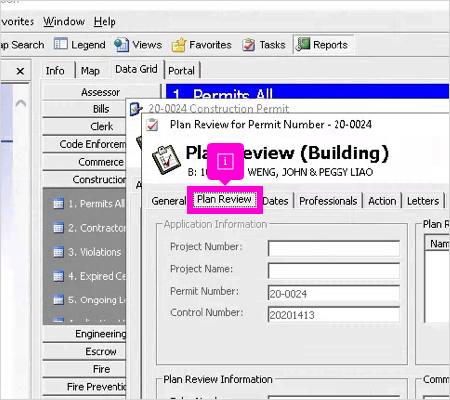This screenshot has height=400, width=450.
Task: Close the left panel with the X
Action: (x=20, y=71)
